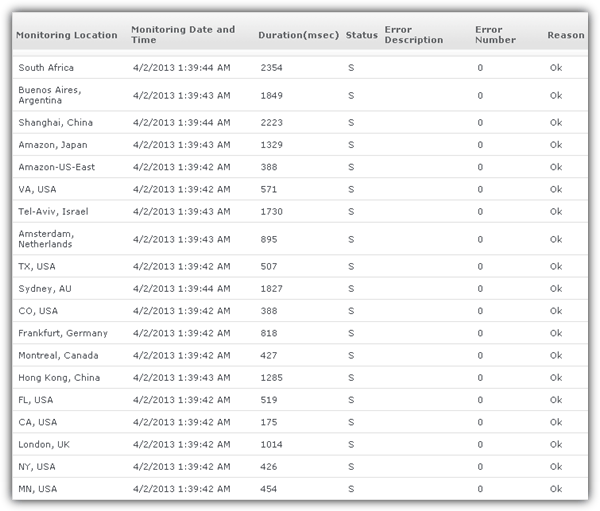Click duration value 507

pyautogui.click(x=269, y=266)
